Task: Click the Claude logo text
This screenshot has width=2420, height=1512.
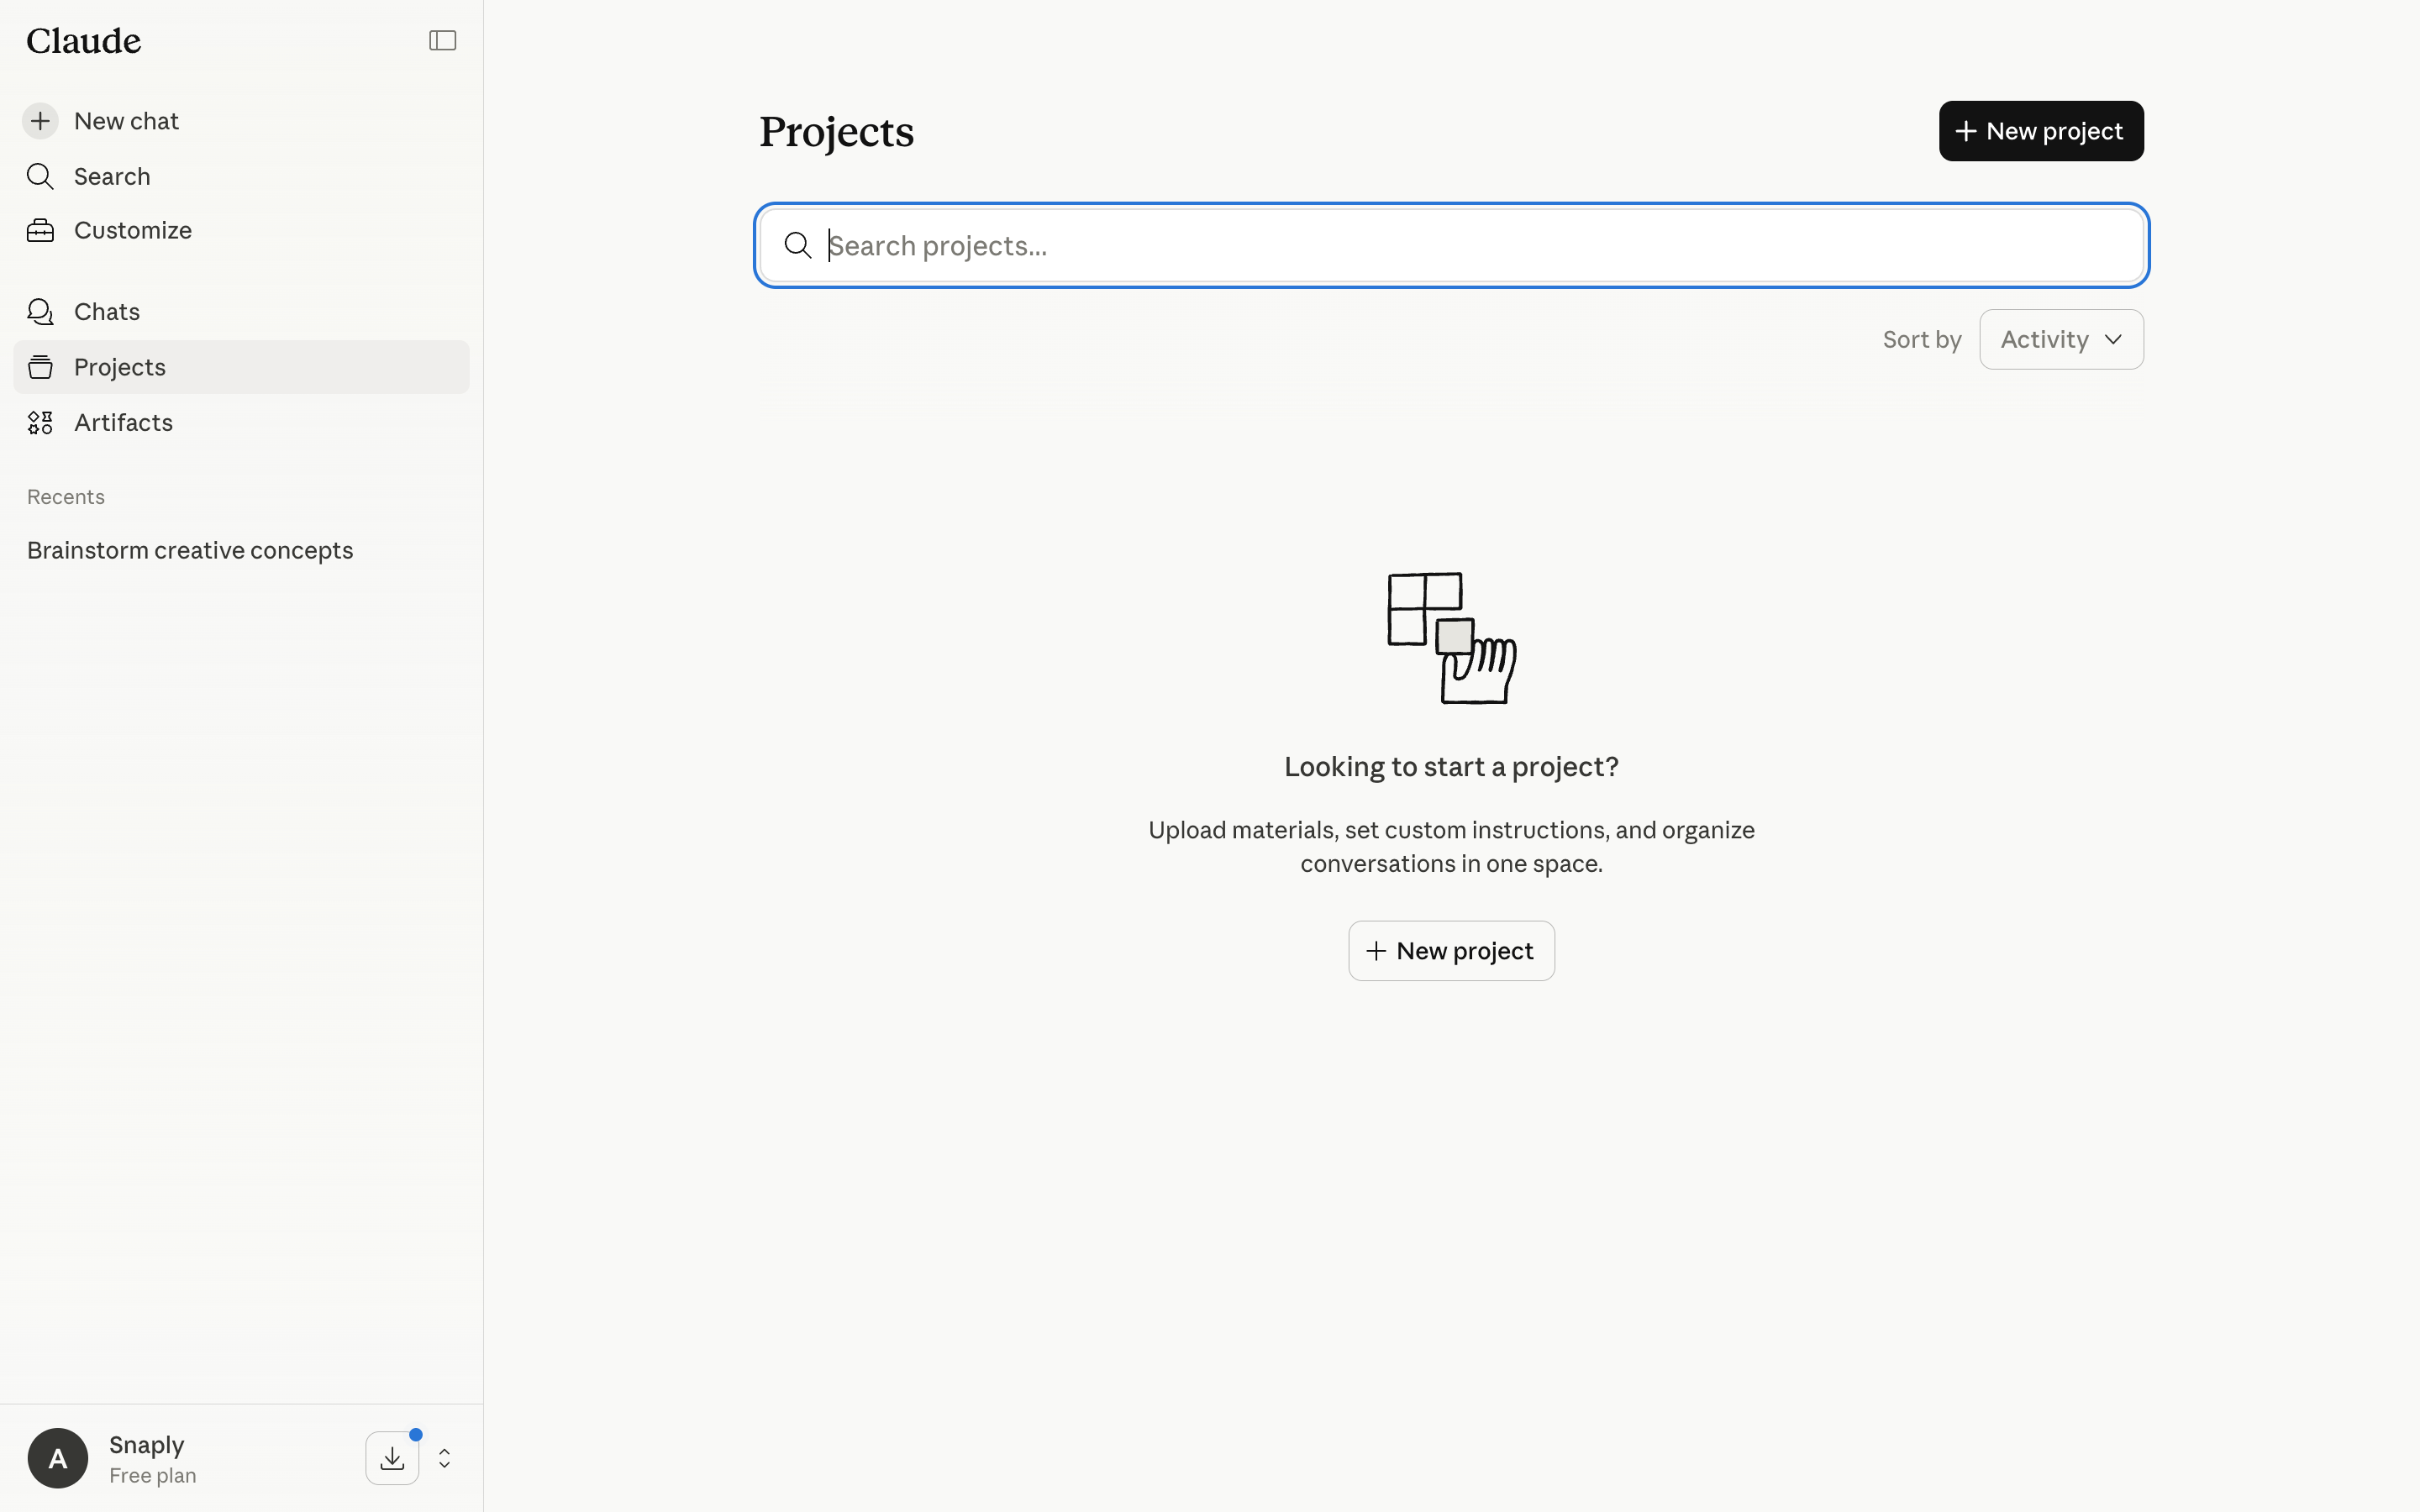Action: pyautogui.click(x=84, y=40)
